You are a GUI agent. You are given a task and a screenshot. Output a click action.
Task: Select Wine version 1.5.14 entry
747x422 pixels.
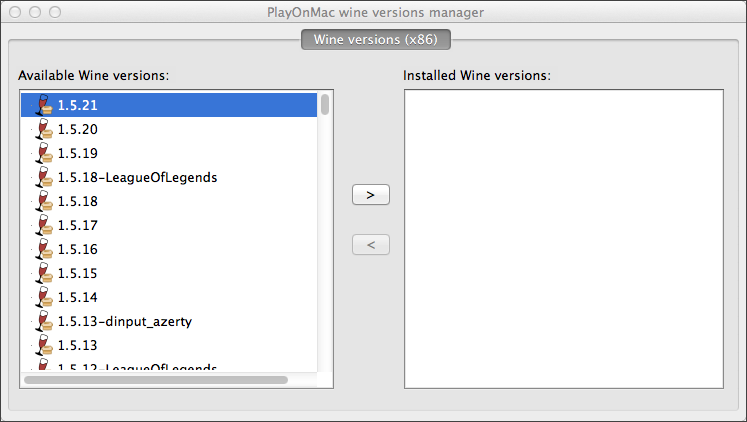pyautogui.click(x=78, y=297)
